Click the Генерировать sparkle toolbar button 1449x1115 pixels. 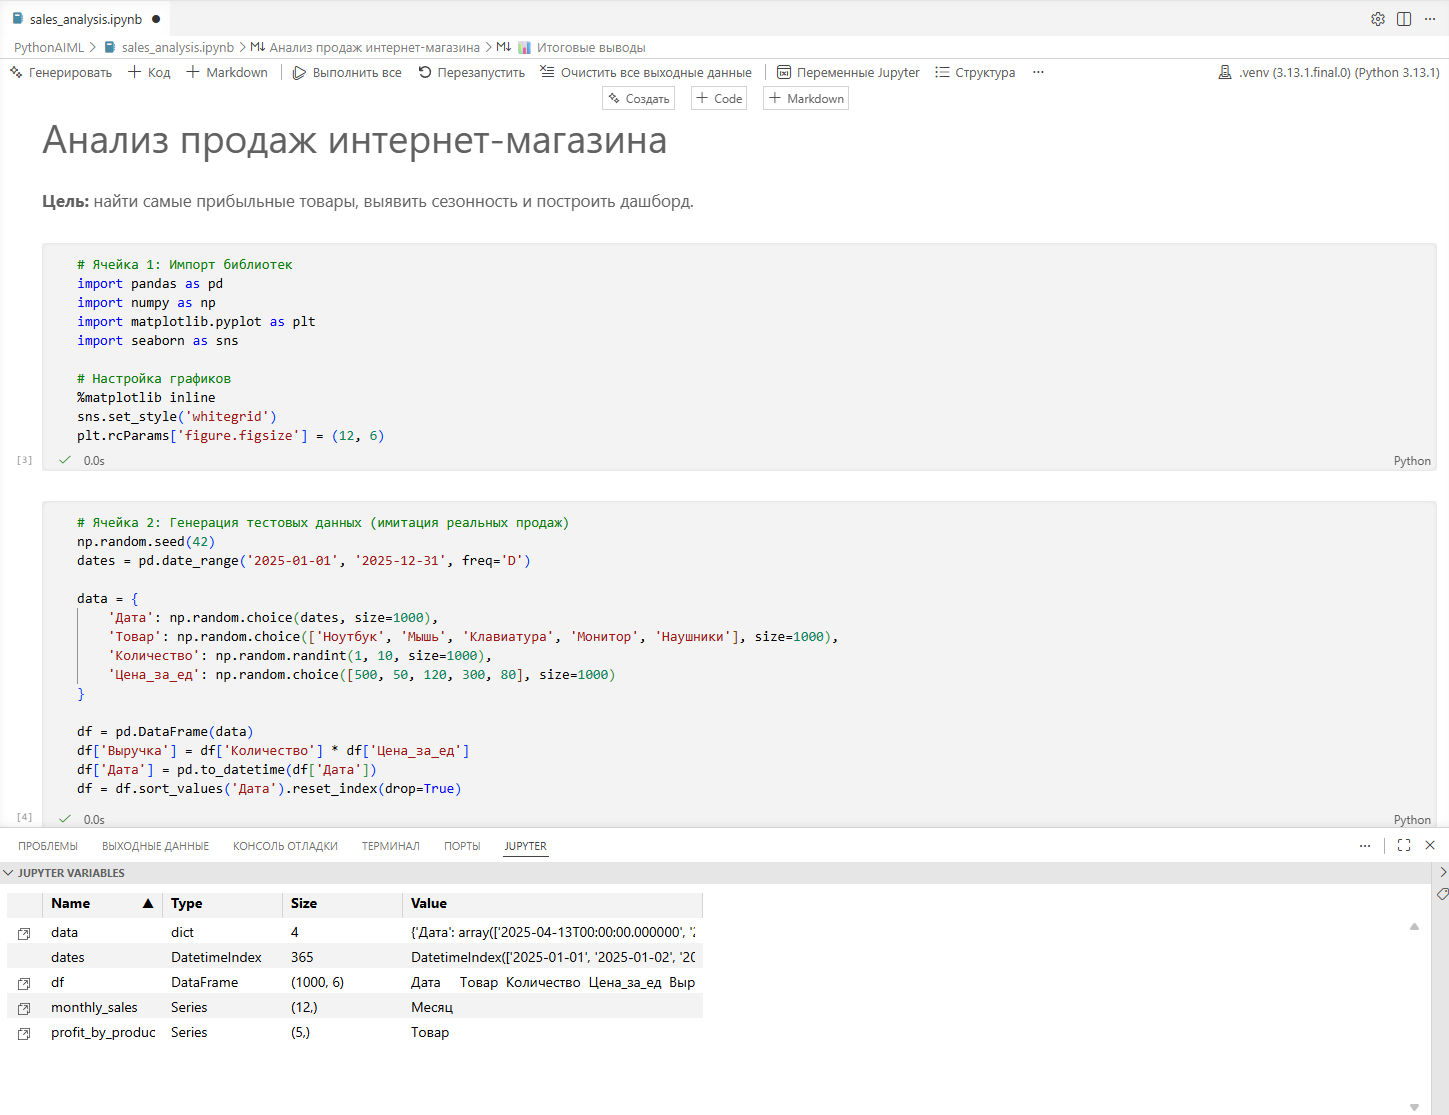click(x=61, y=72)
